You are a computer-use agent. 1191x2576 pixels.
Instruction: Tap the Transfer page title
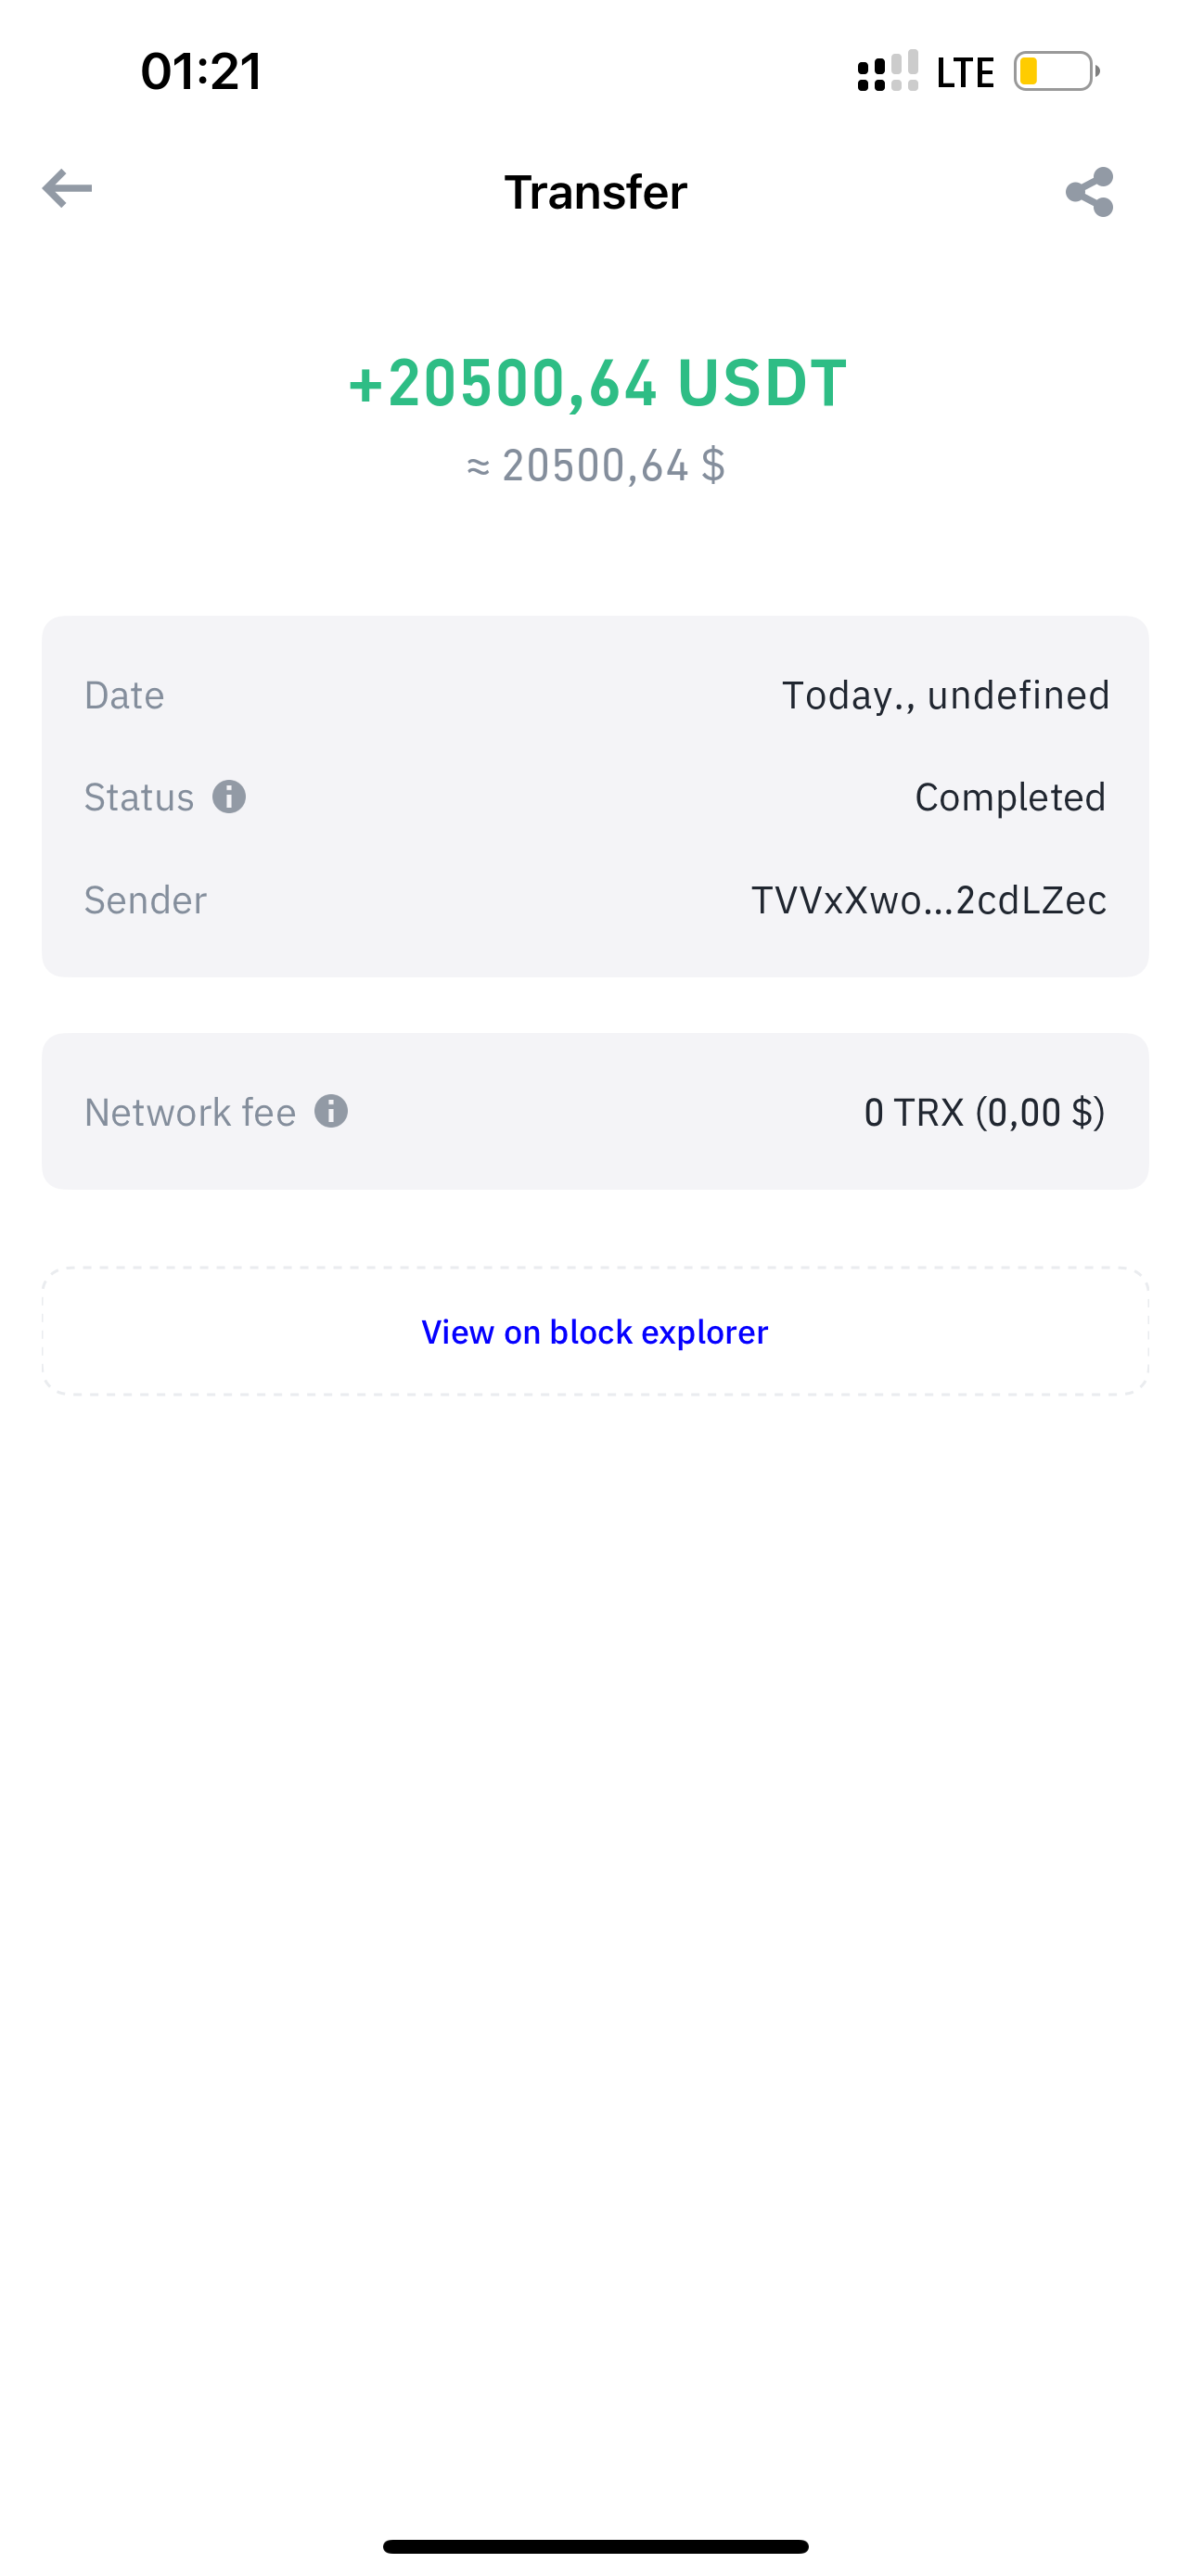pyautogui.click(x=595, y=192)
